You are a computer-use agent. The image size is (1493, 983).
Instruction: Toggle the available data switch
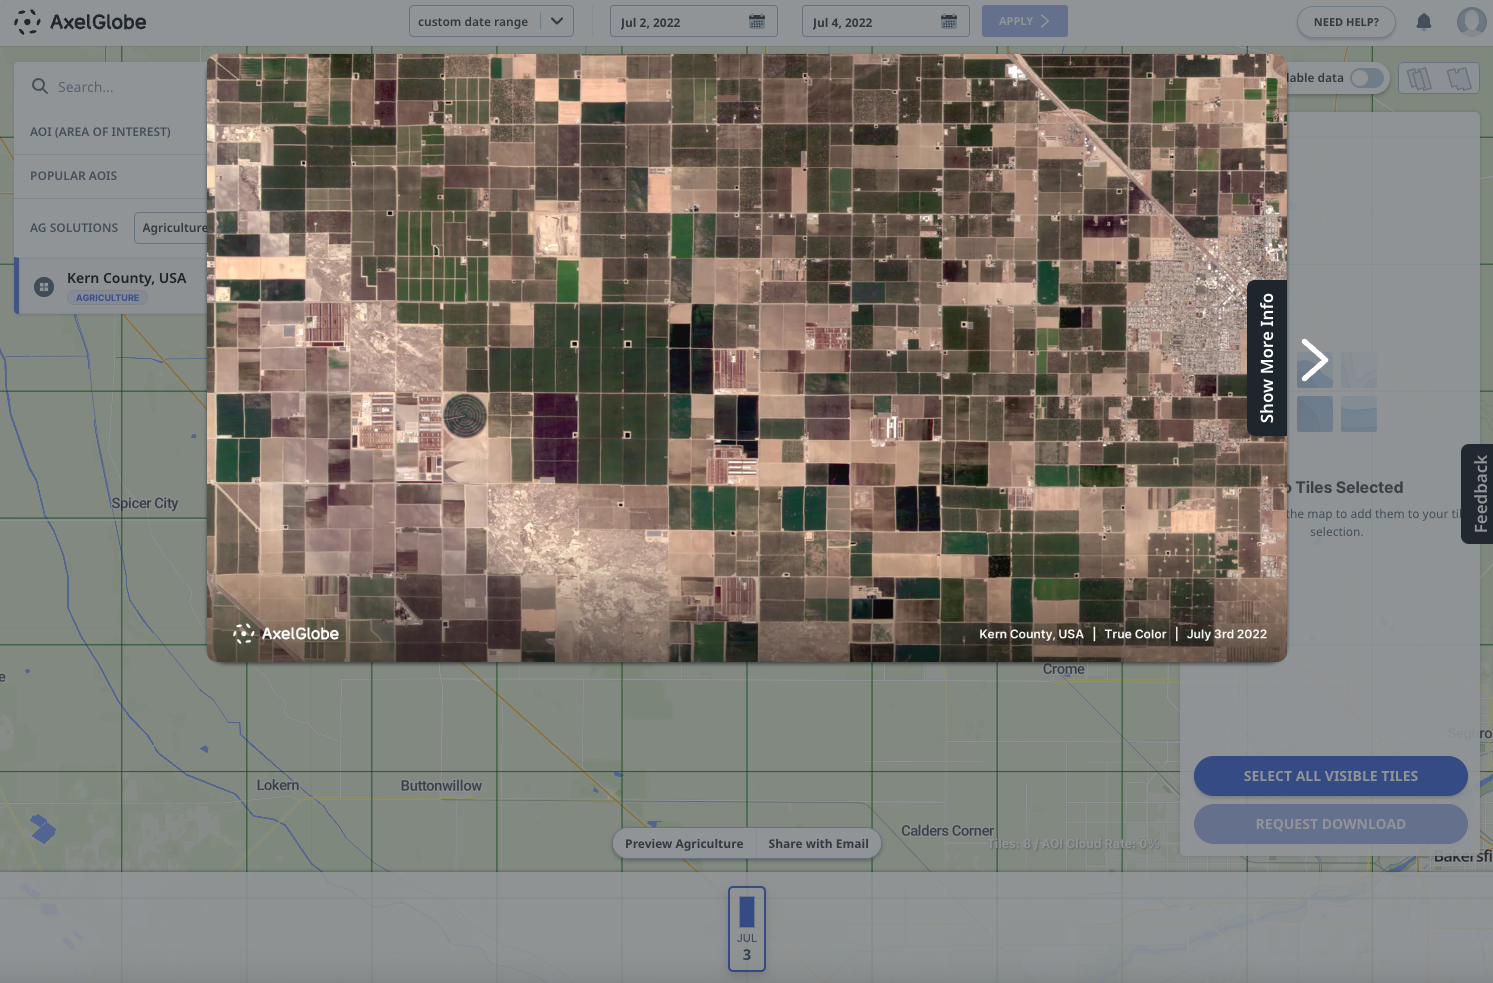[1367, 78]
